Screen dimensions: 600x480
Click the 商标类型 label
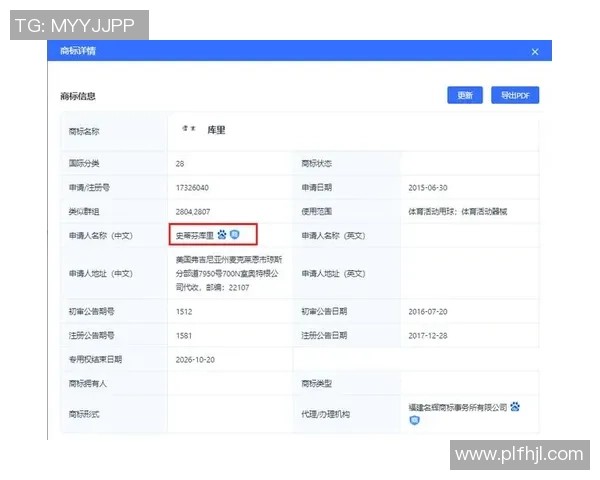coord(316,384)
